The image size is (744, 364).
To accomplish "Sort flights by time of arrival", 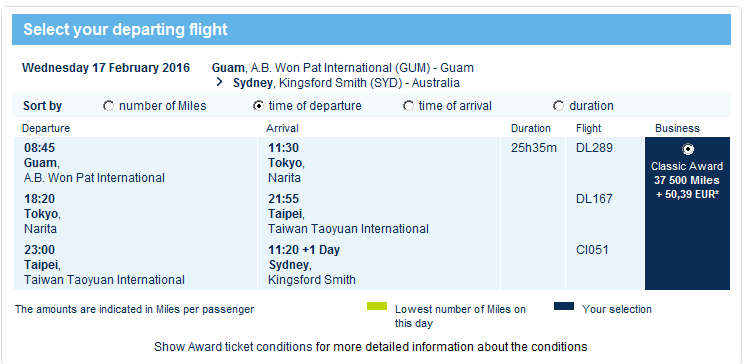I will point(409,106).
